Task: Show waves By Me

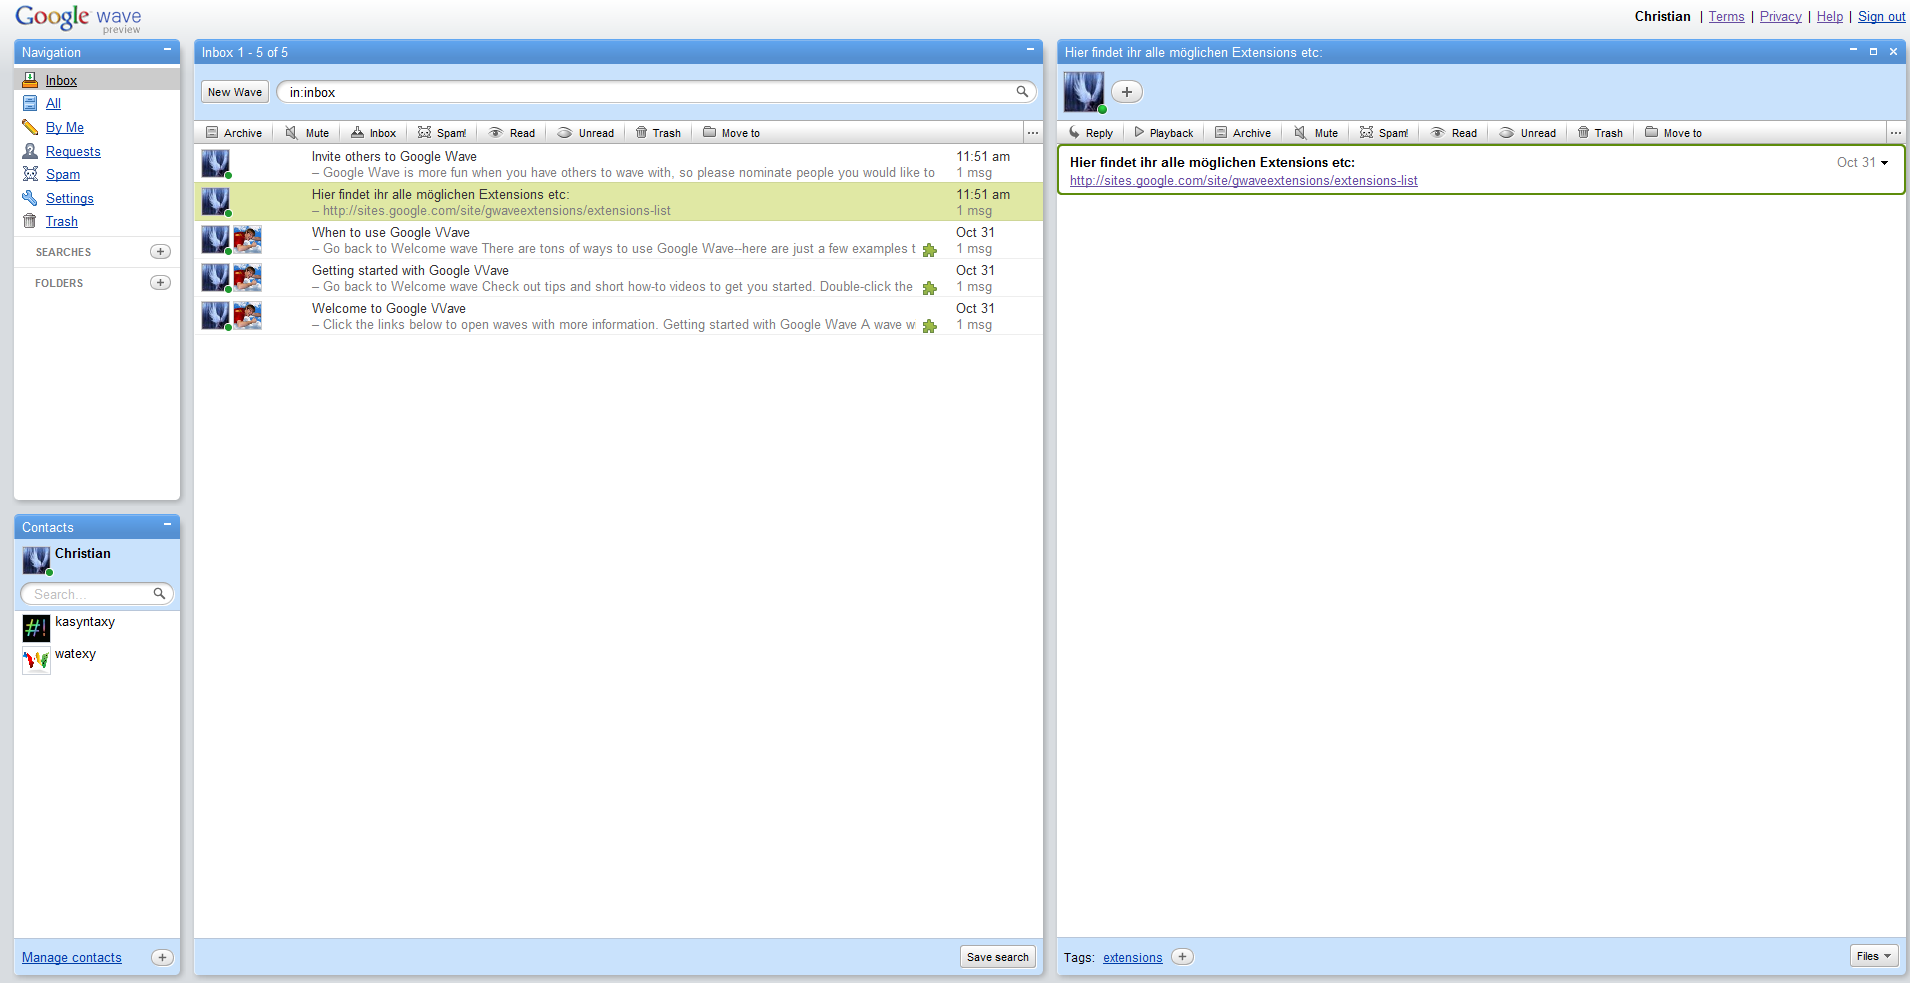Action: [x=65, y=128]
